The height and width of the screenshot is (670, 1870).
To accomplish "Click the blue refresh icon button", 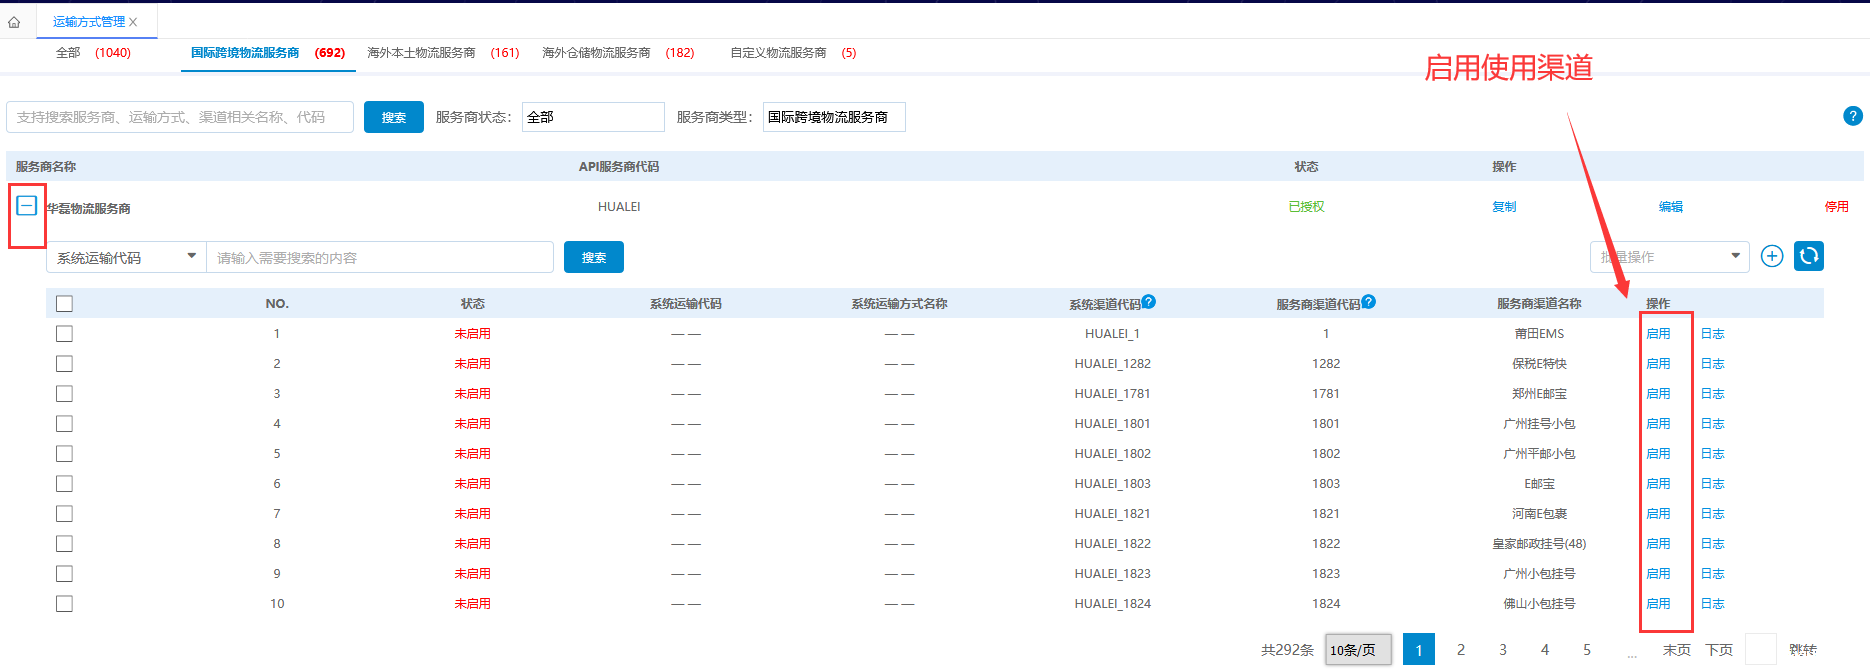I will click(1808, 257).
